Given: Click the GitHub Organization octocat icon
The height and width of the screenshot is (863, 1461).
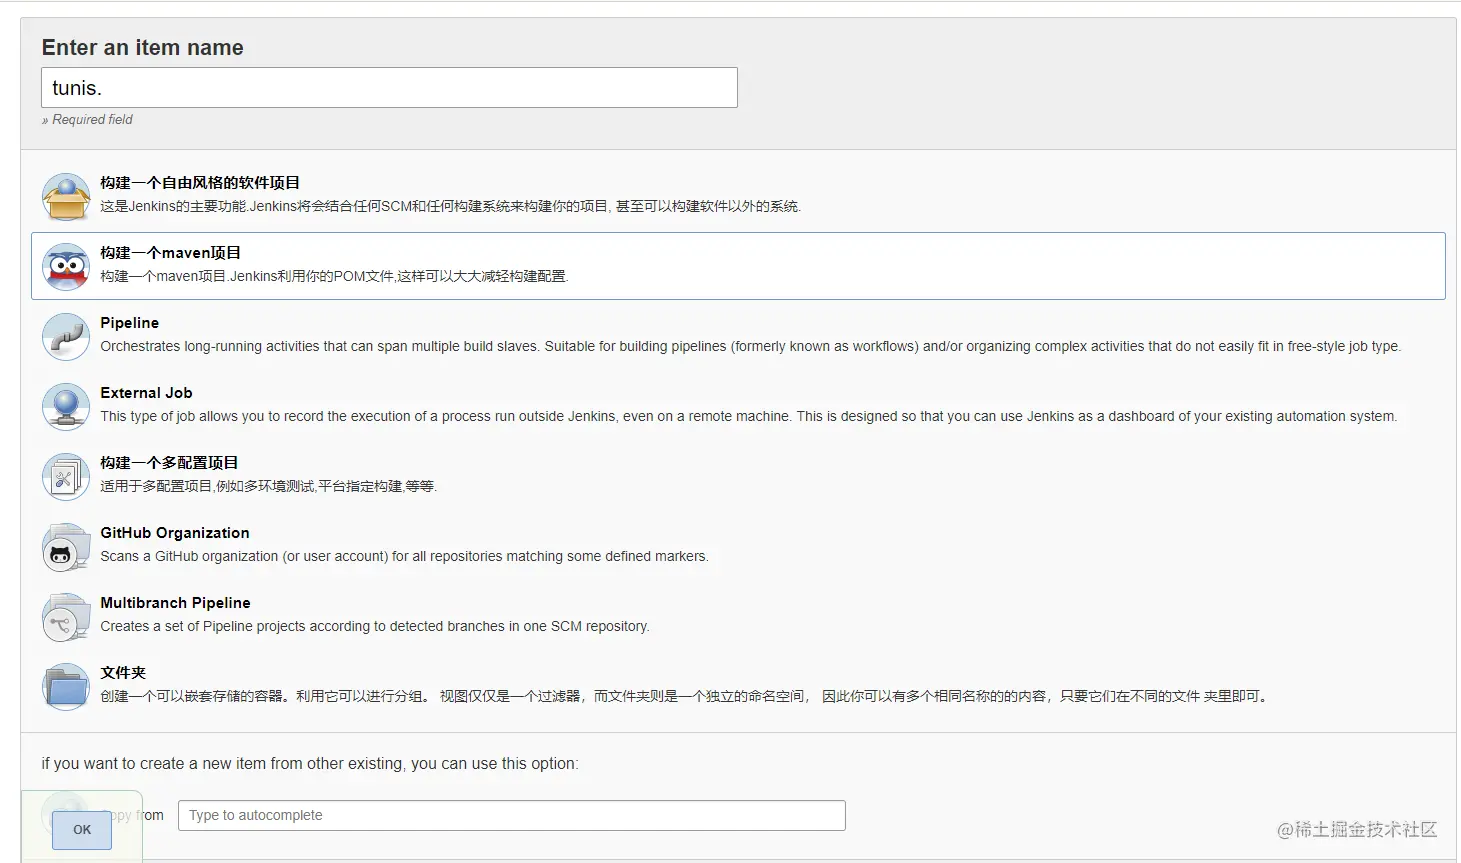Looking at the screenshot, I should (x=66, y=546).
